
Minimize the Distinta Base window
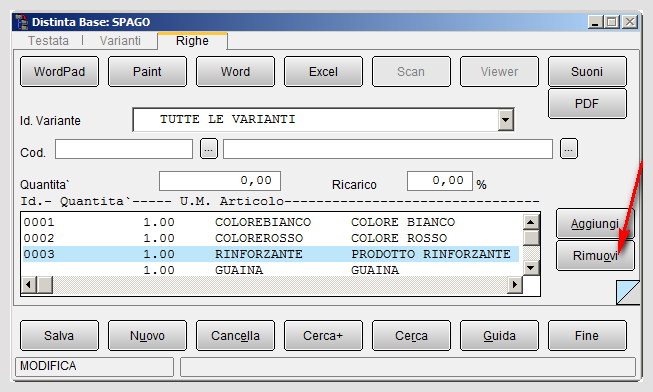[x=595, y=22]
